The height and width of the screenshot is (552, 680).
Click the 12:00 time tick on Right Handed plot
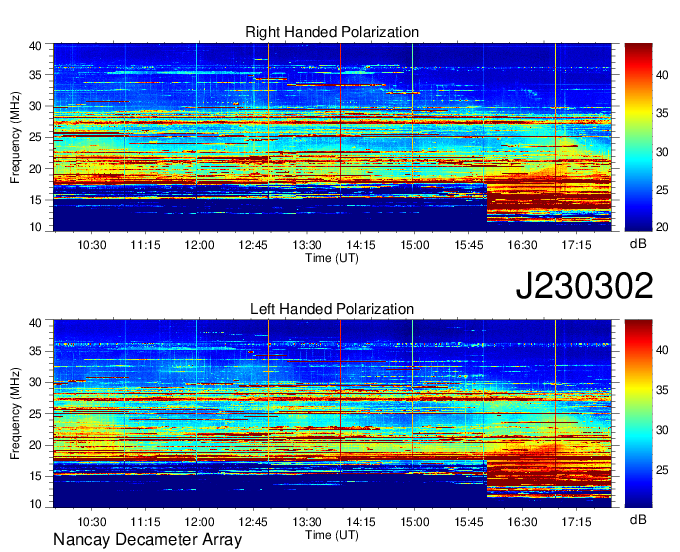coord(199,245)
